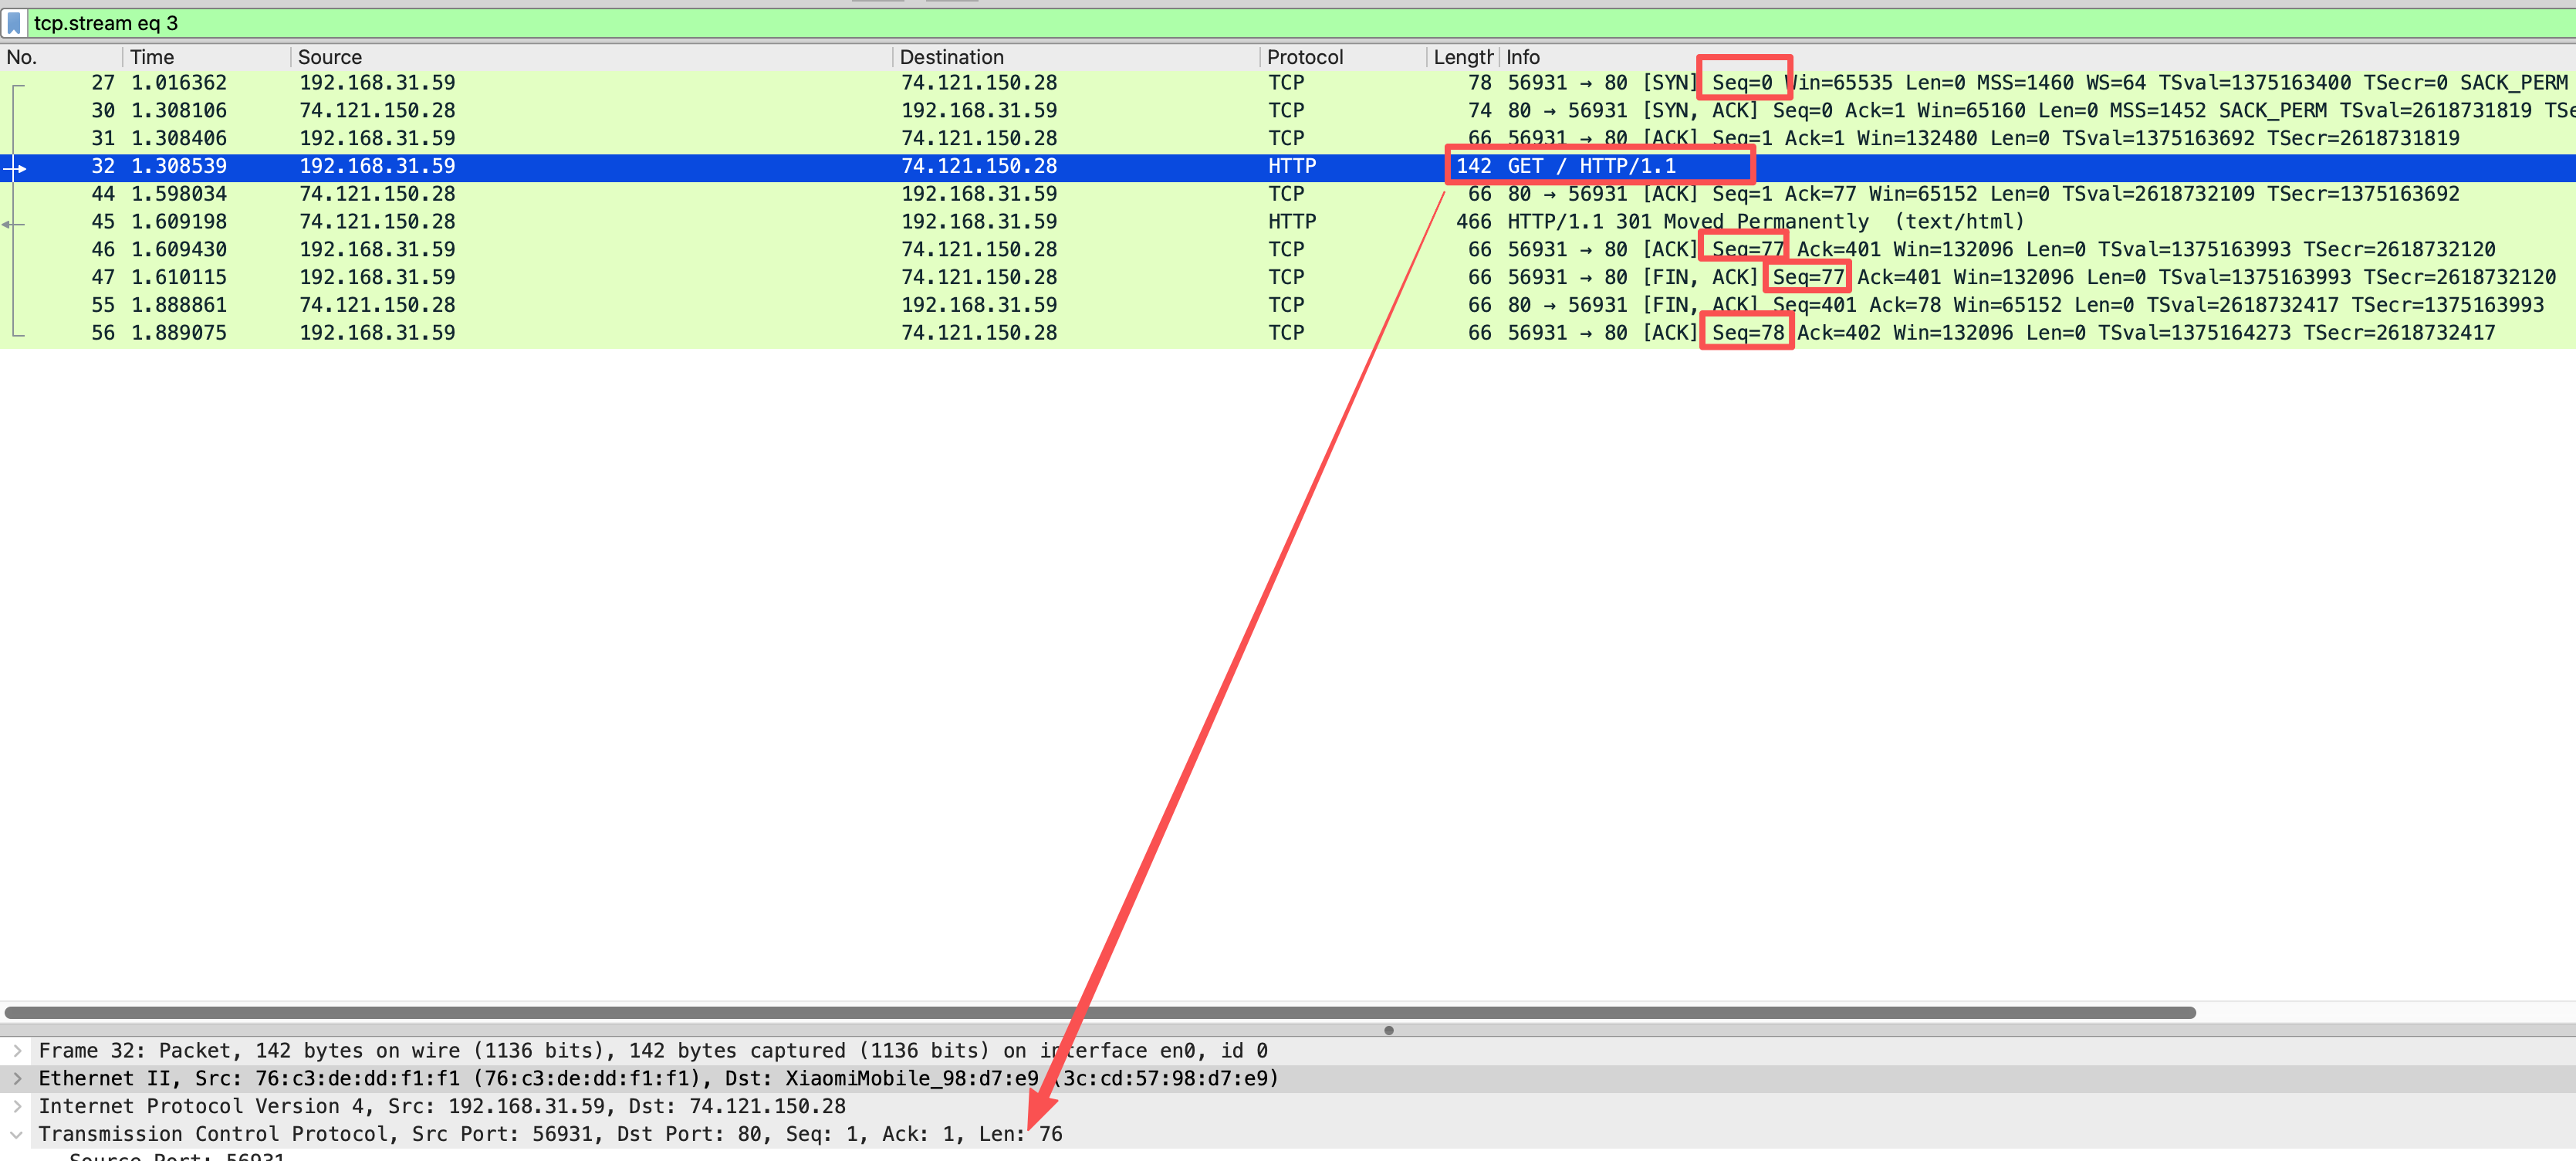Click the packet list horizontal scrollbar

coord(1100,1013)
